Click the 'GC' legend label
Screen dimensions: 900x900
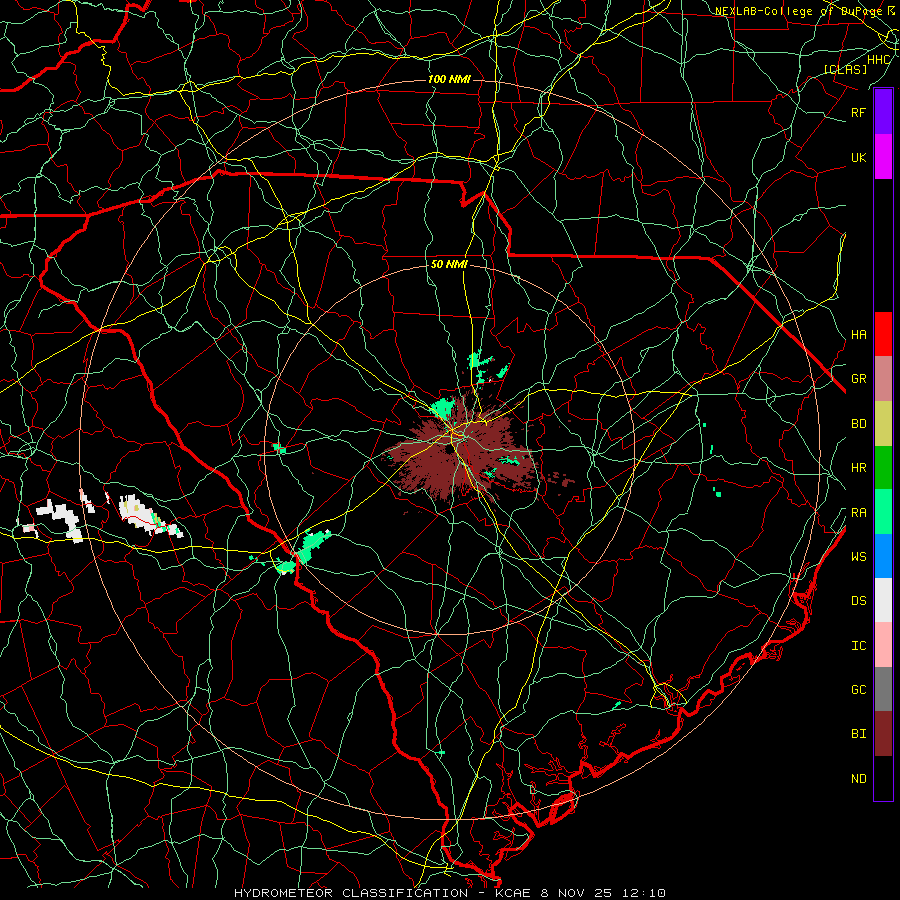(858, 690)
